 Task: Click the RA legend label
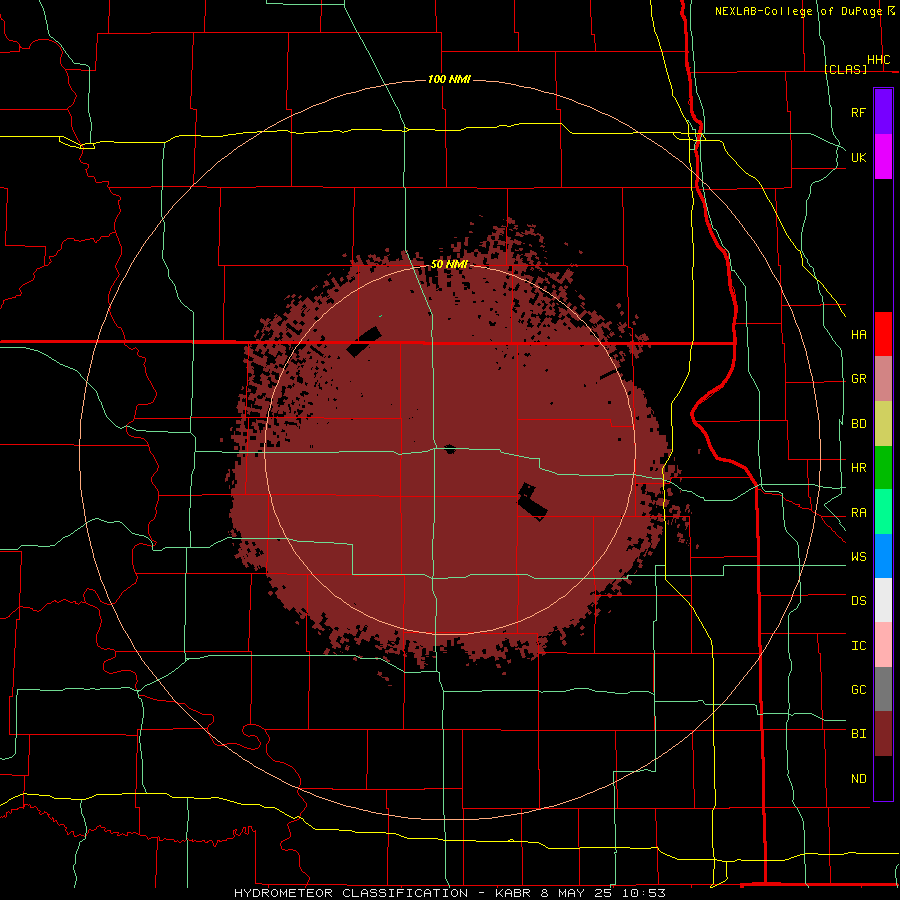859,513
